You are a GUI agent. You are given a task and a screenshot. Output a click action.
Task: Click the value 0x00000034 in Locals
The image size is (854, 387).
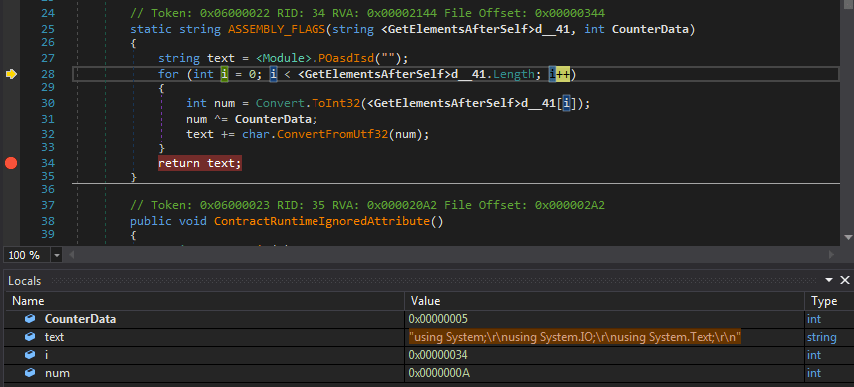438,355
